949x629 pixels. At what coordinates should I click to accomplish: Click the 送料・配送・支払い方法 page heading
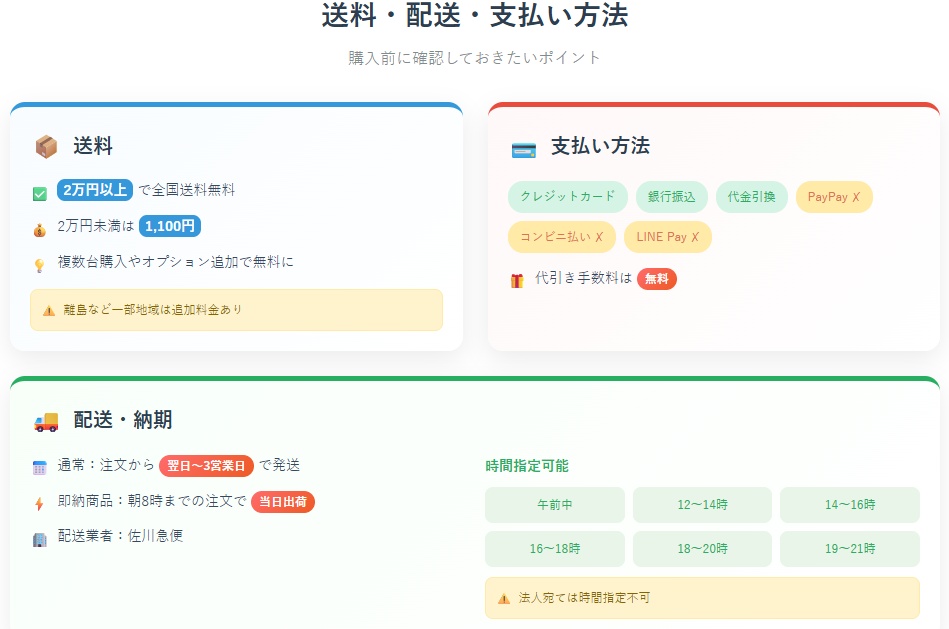474,15
